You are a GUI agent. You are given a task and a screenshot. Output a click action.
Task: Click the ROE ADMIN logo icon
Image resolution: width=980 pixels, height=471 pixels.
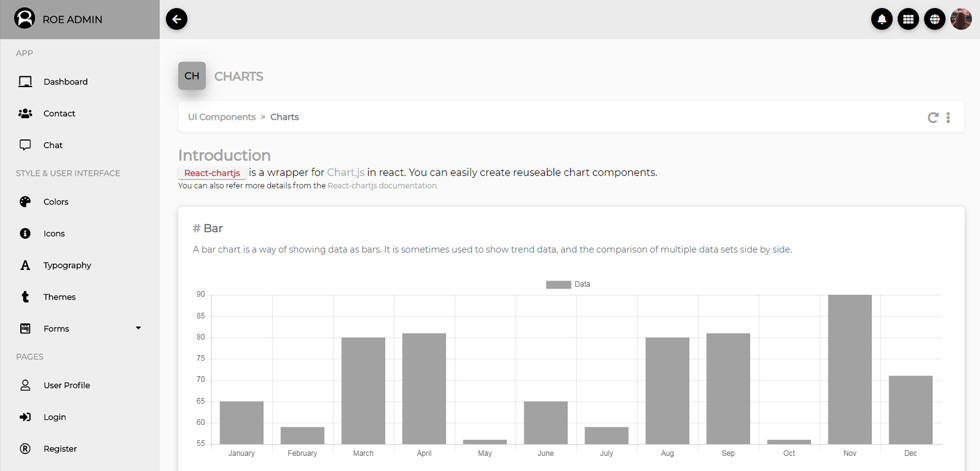click(x=24, y=18)
